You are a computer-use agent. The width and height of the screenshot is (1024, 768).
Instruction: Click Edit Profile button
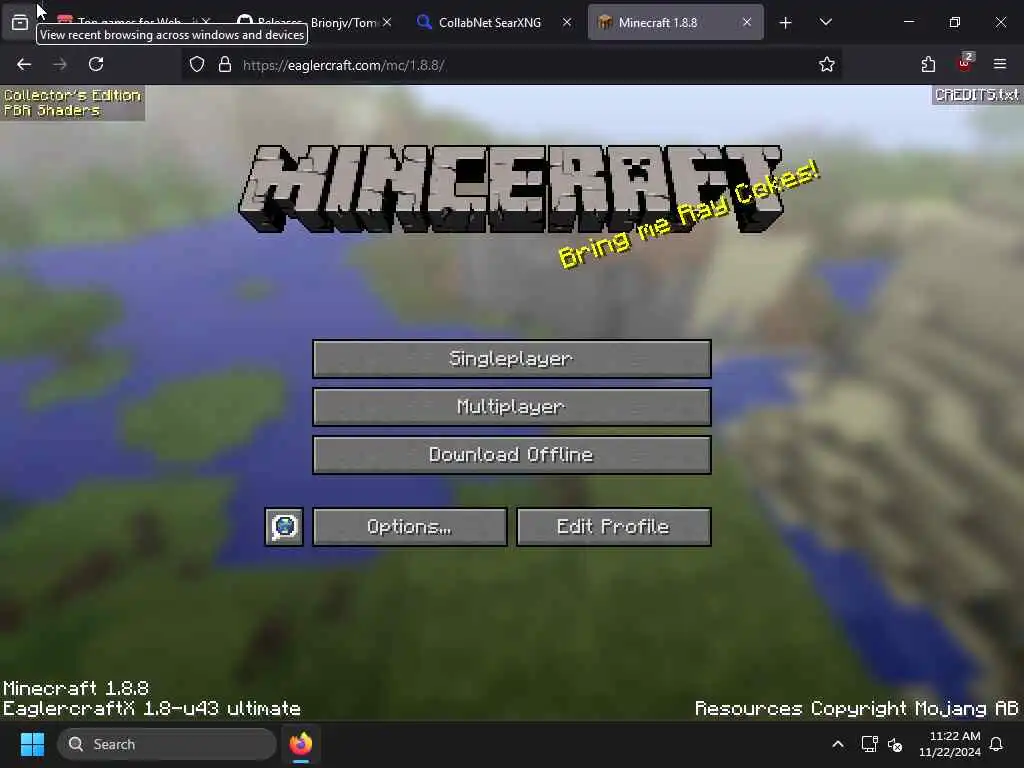coord(613,526)
